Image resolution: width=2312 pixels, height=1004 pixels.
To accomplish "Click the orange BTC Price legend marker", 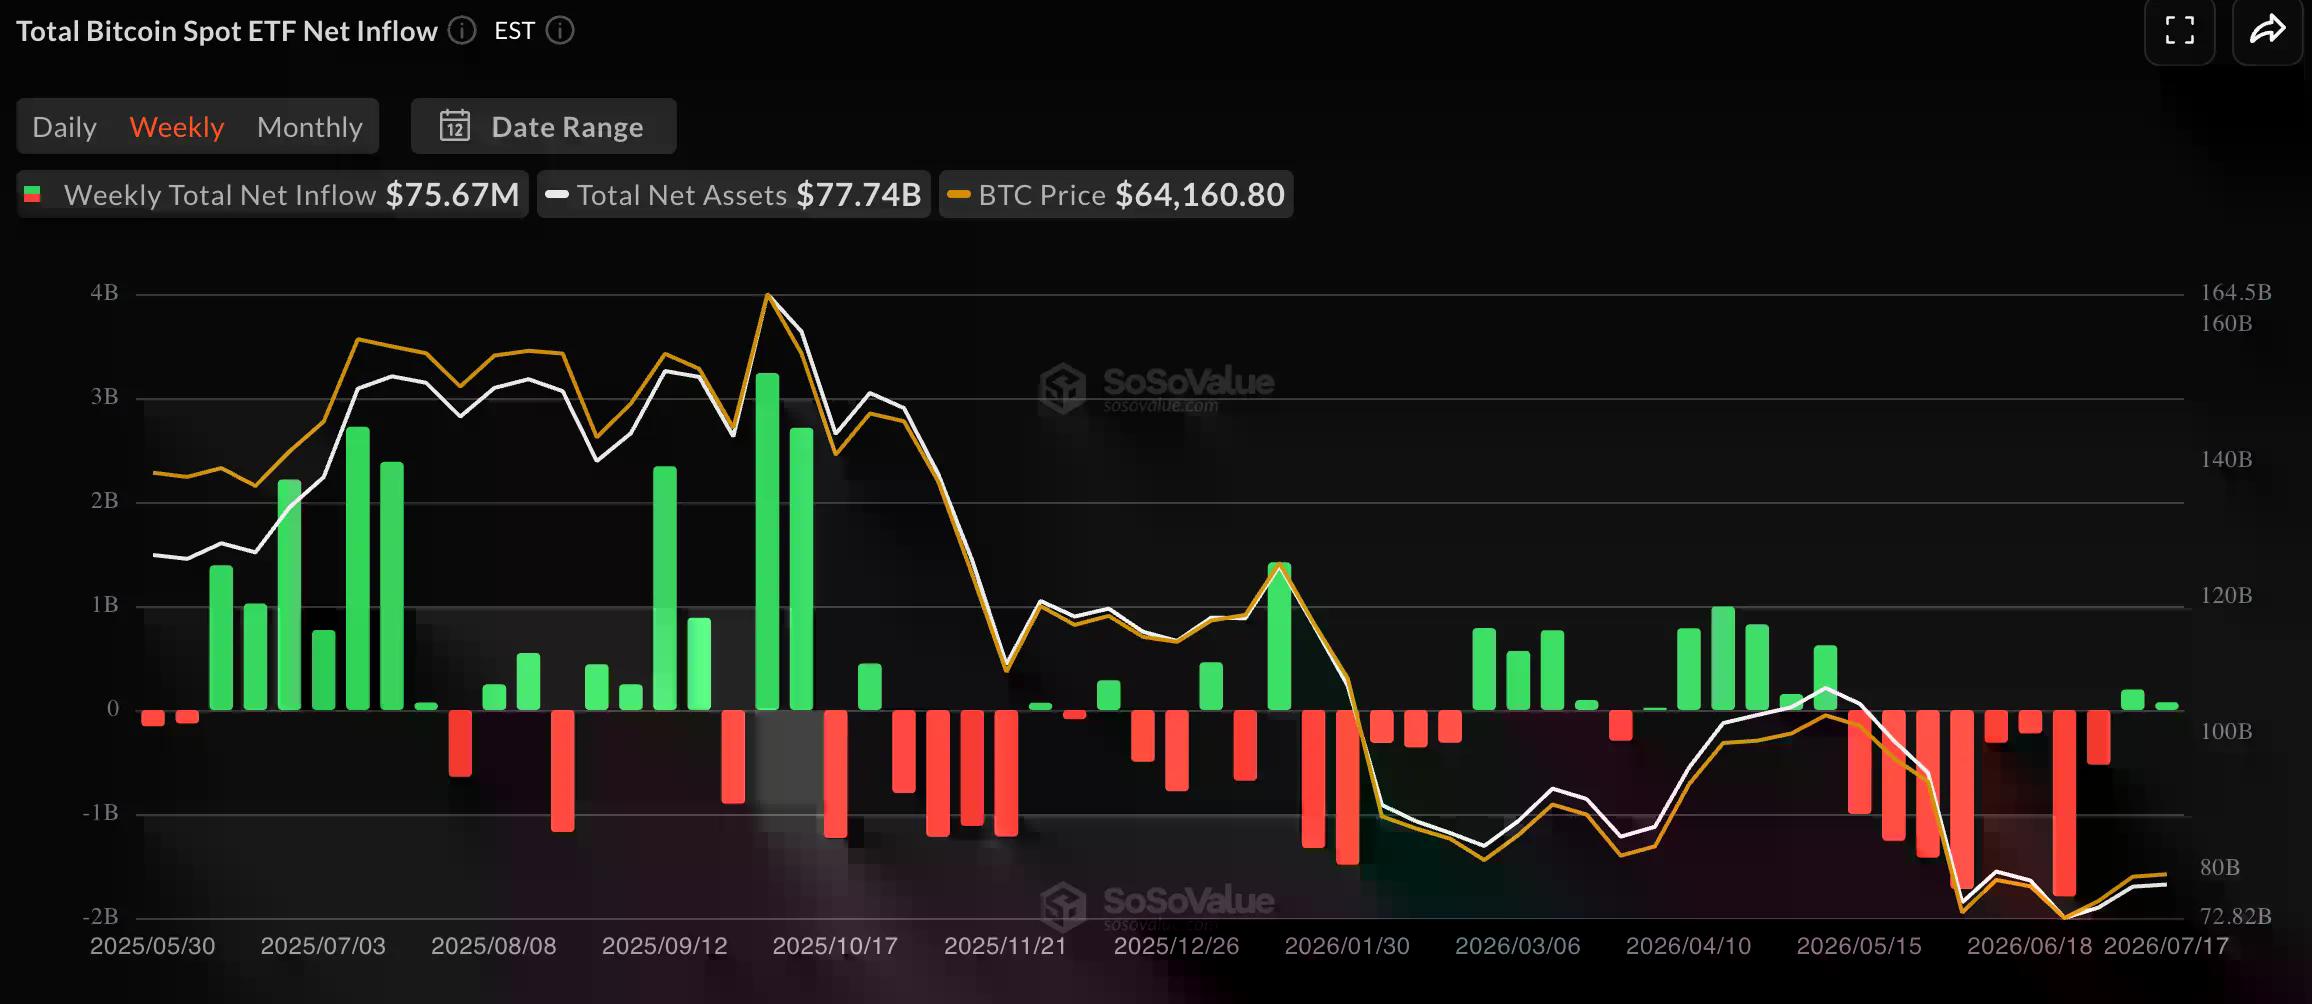I will (959, 194).
